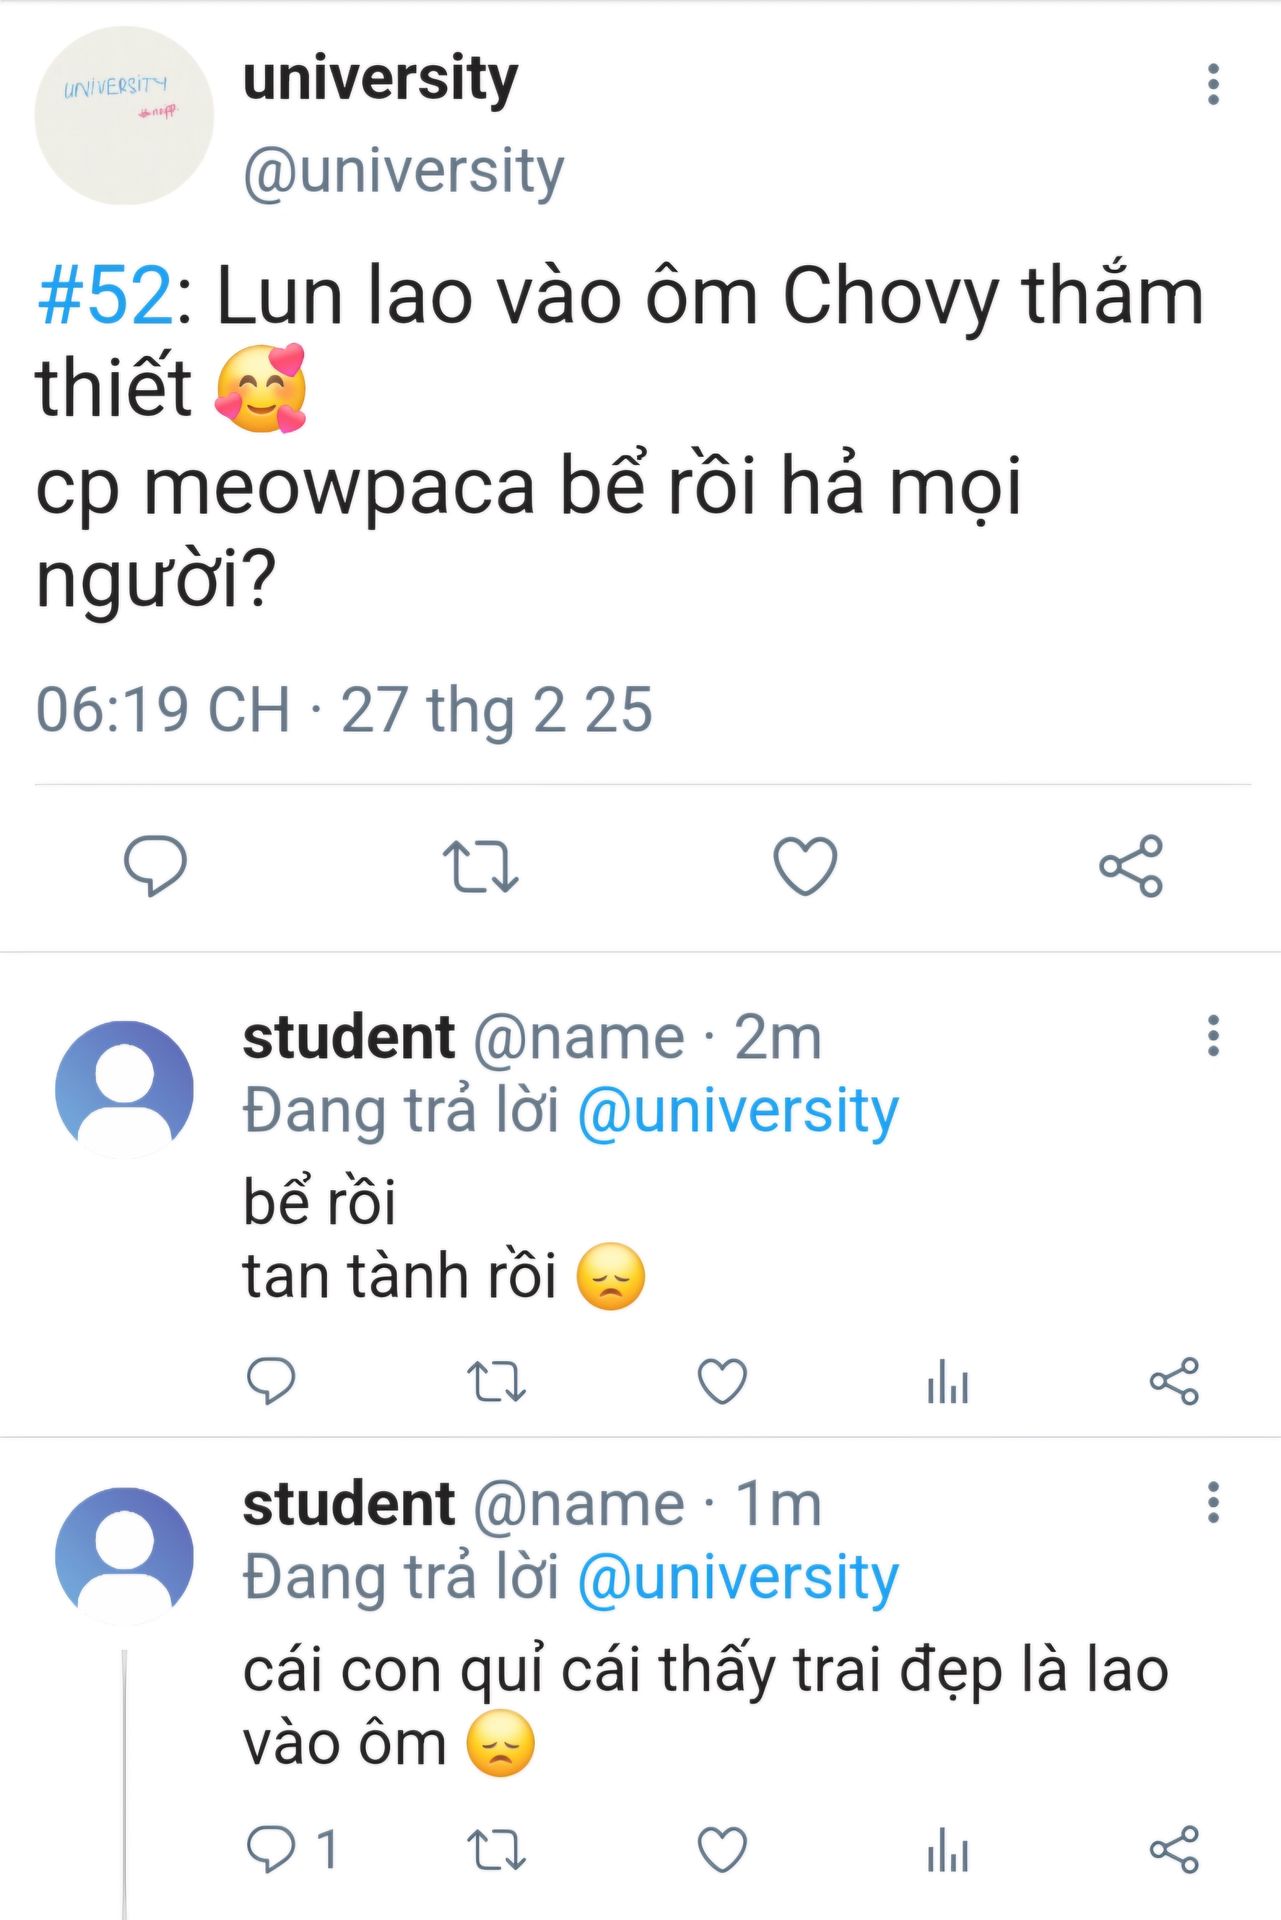The width and height of the screenshot is (1281, 1920).
Task: Open the first student's avatar
Action: click(124, 1089)
